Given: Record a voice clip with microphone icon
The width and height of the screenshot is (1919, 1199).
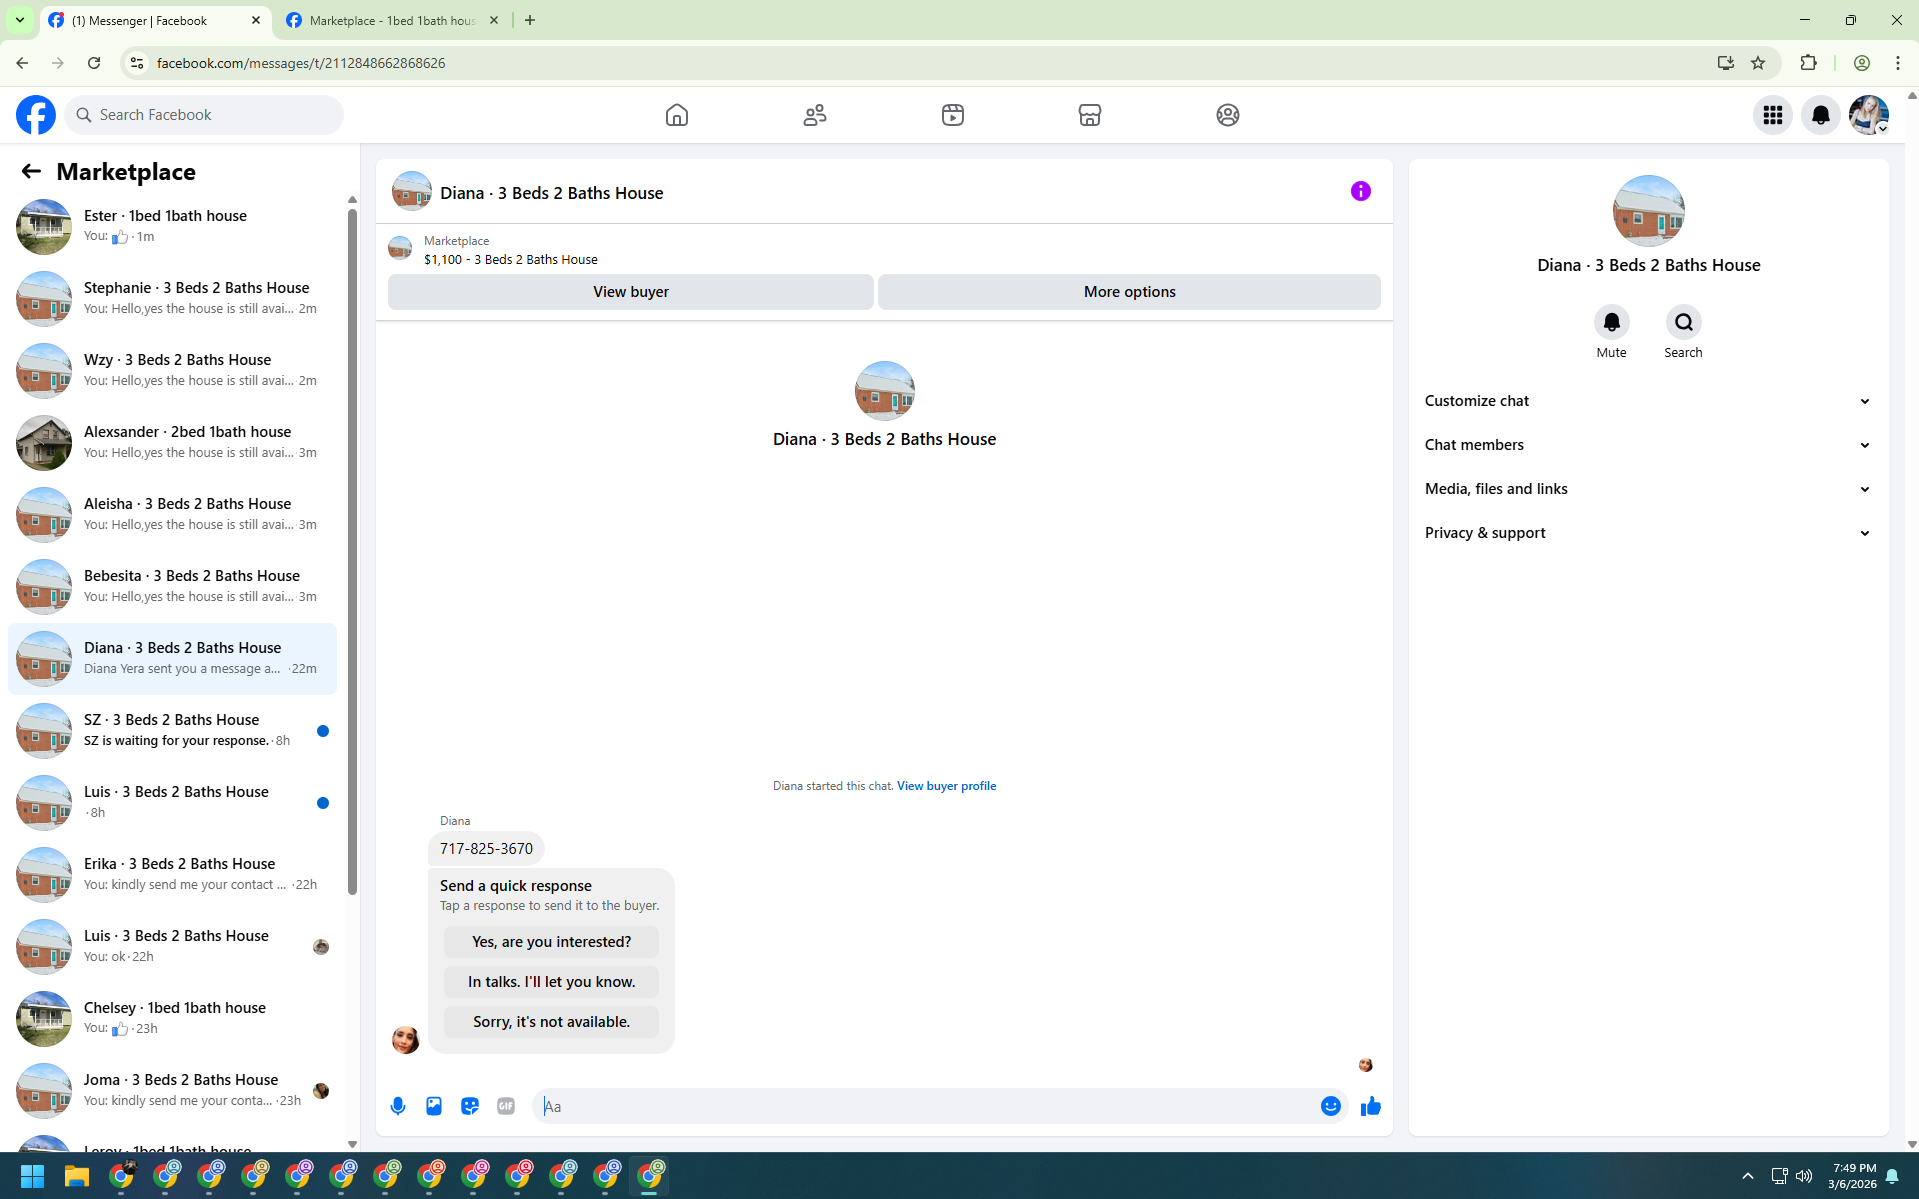Looking at the screenshot, I should [398, 1106].
